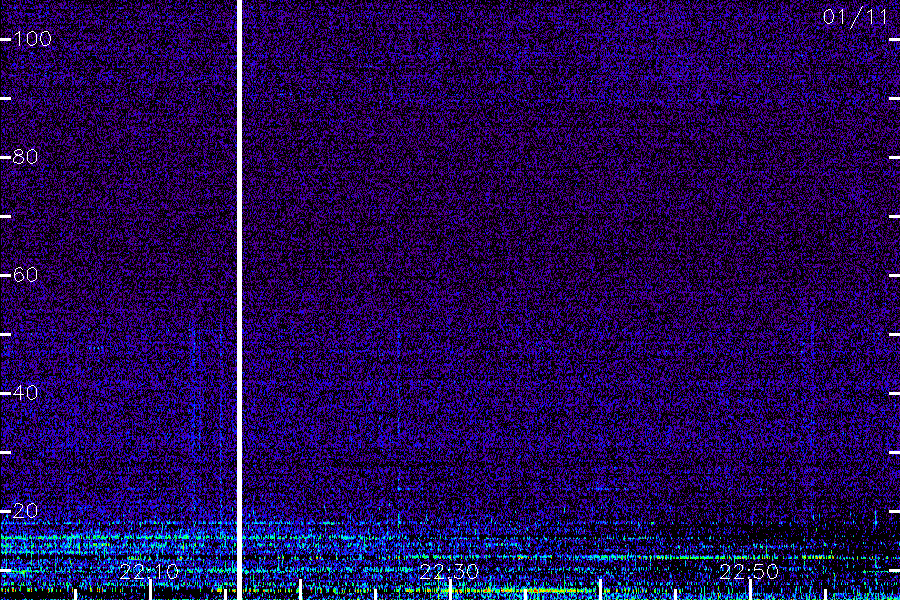This screenshot has width=900, height=600.
Task: Click the 22:50 time axis label
Action: [749, 571]
